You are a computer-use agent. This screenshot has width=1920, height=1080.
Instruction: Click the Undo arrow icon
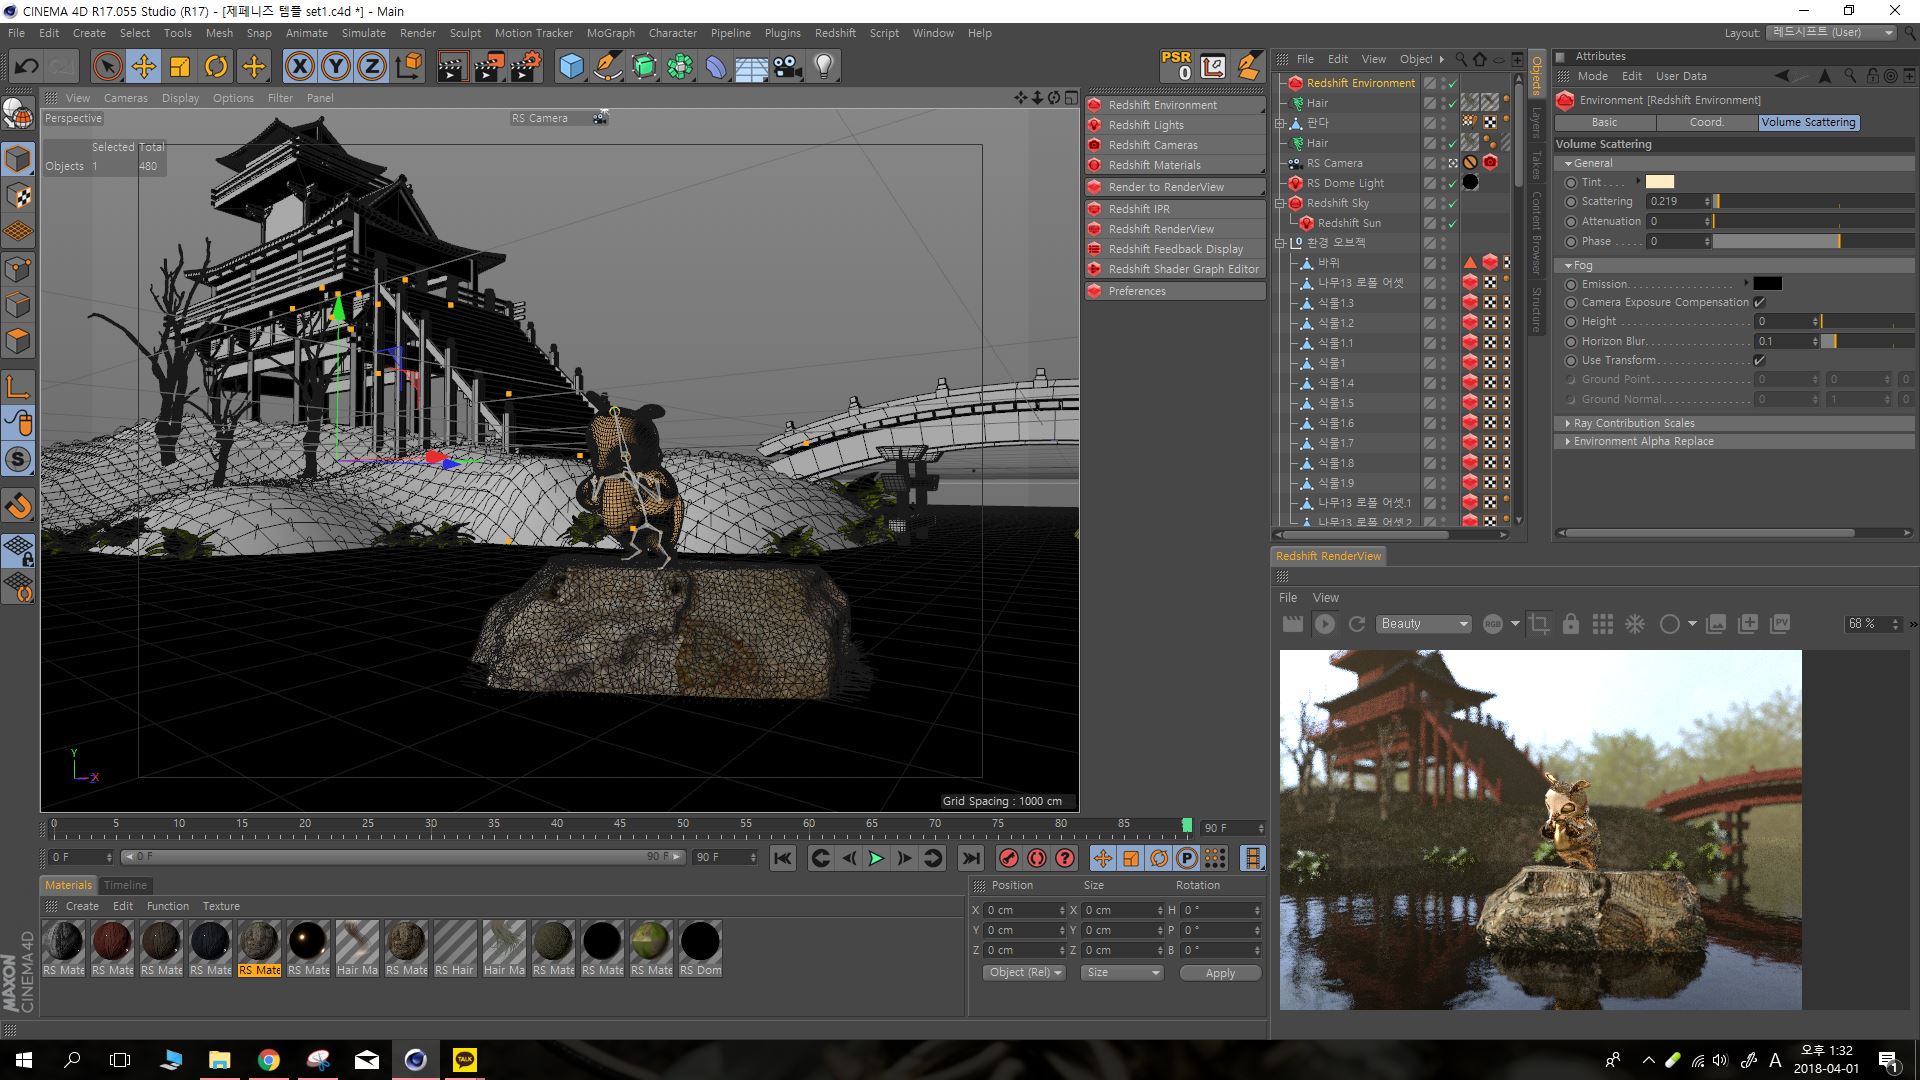point(26,67)
